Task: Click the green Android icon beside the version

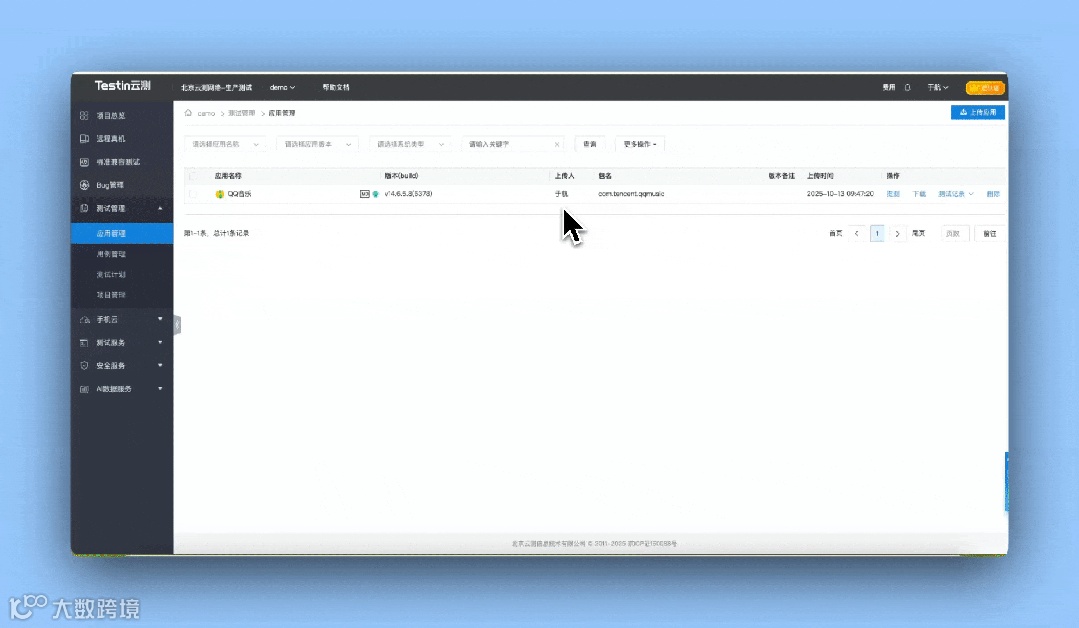Action: point(376,194)
